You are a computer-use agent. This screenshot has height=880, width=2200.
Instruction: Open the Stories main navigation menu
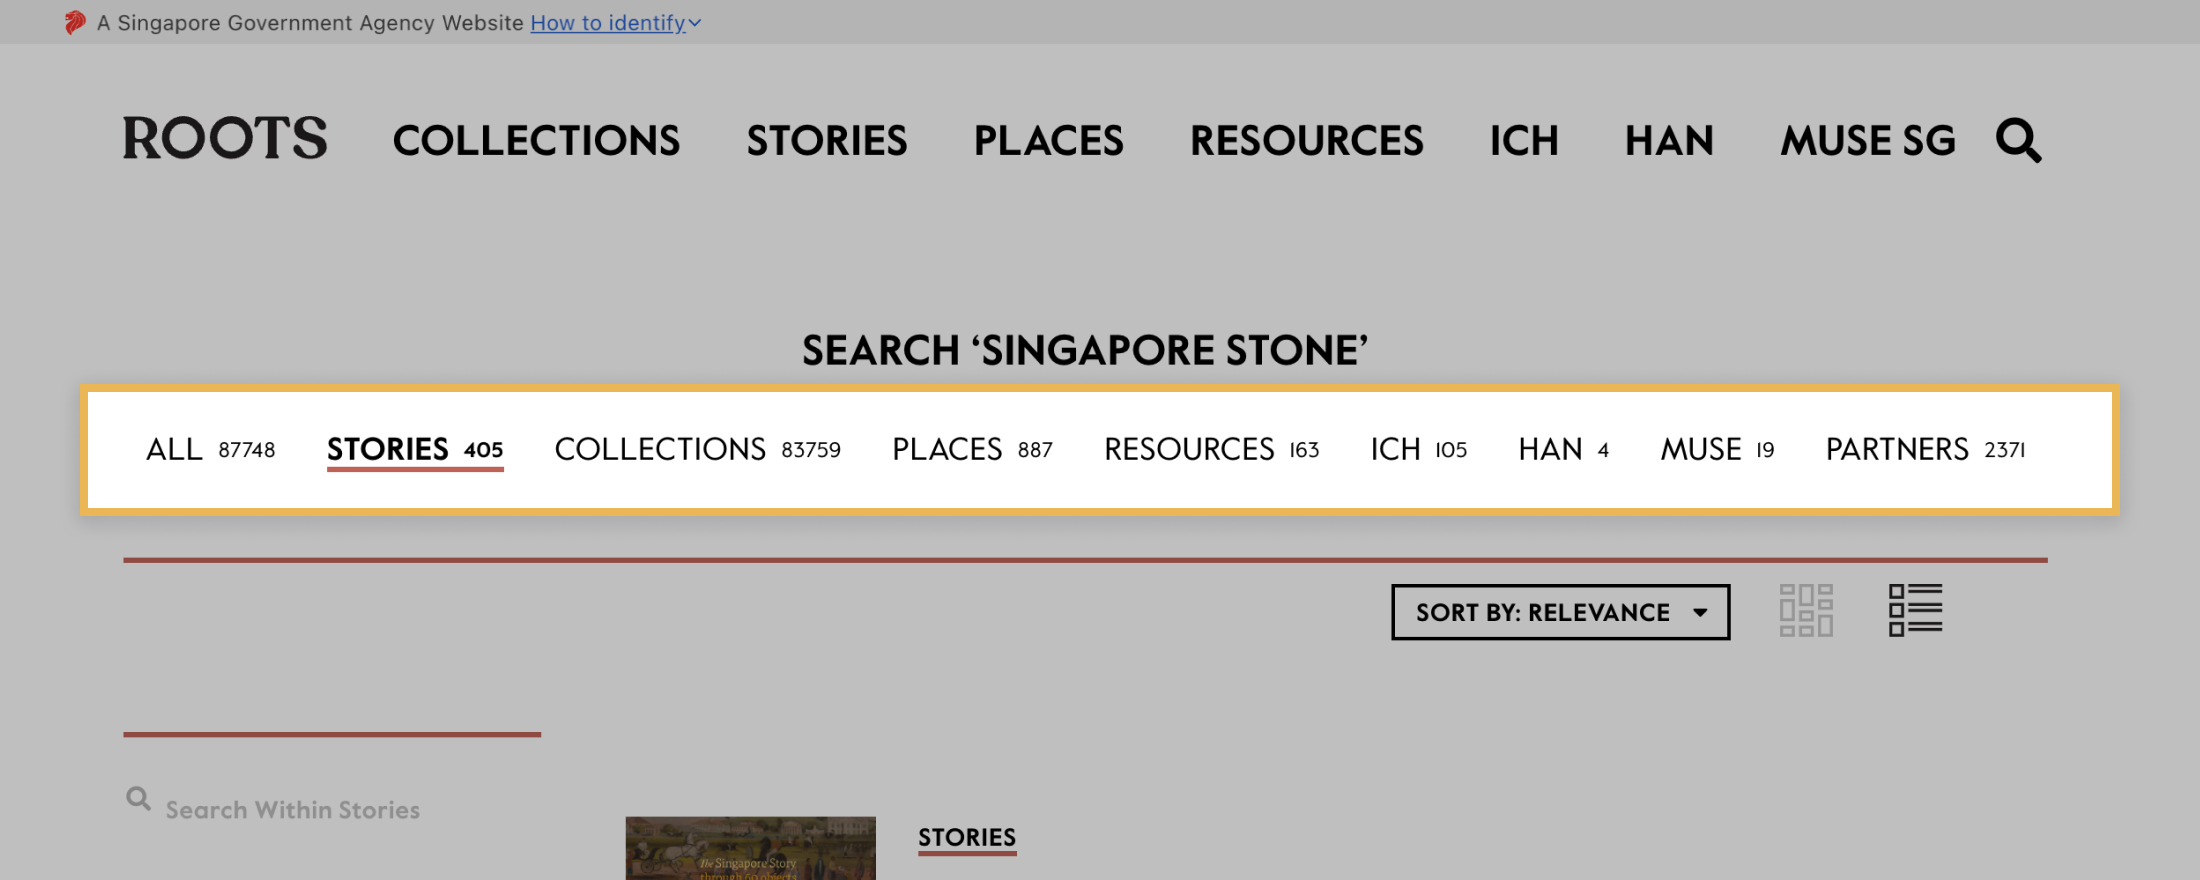tap(827, 140)
